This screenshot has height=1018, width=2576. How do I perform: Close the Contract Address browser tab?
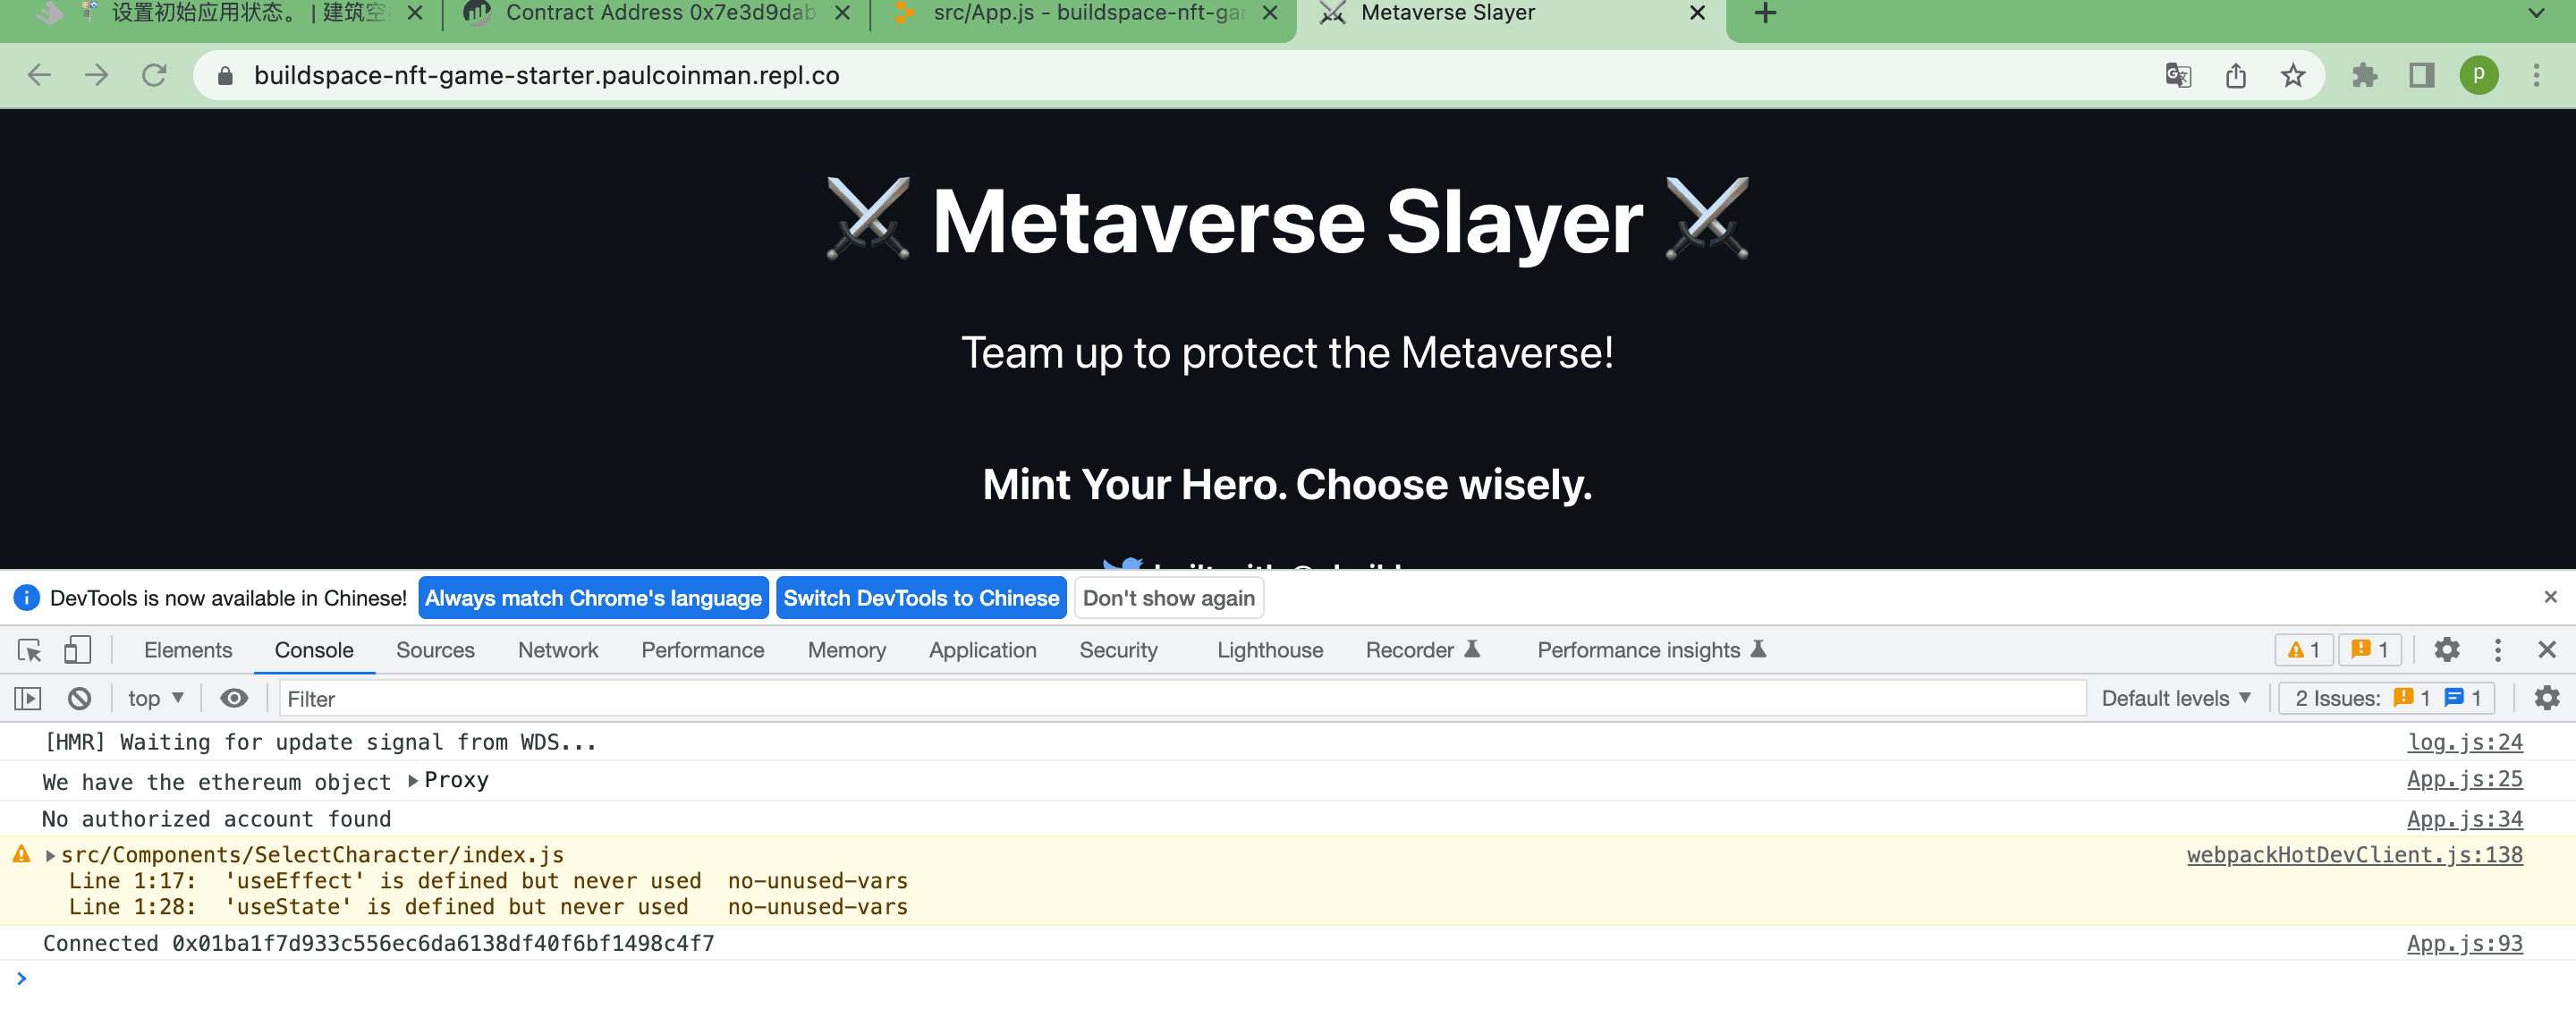coord(842,13)
